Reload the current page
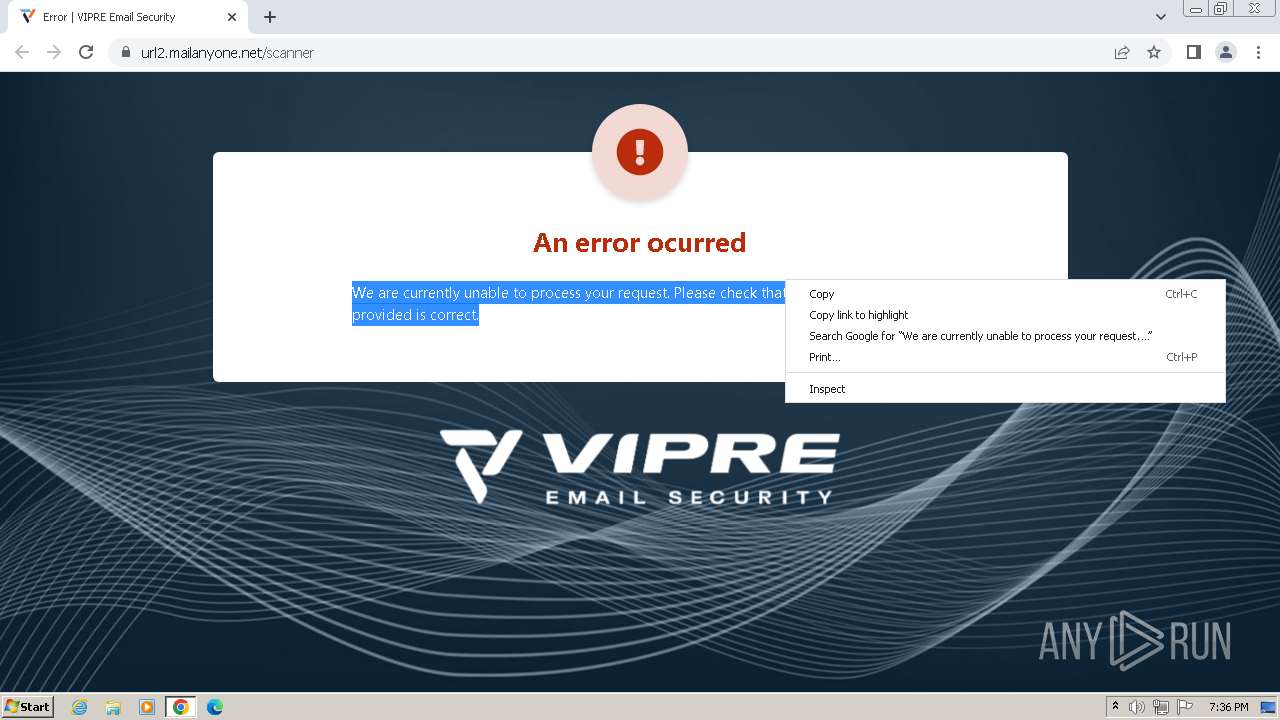This screenshot has height=720, width=1280. tap(86, 52)
